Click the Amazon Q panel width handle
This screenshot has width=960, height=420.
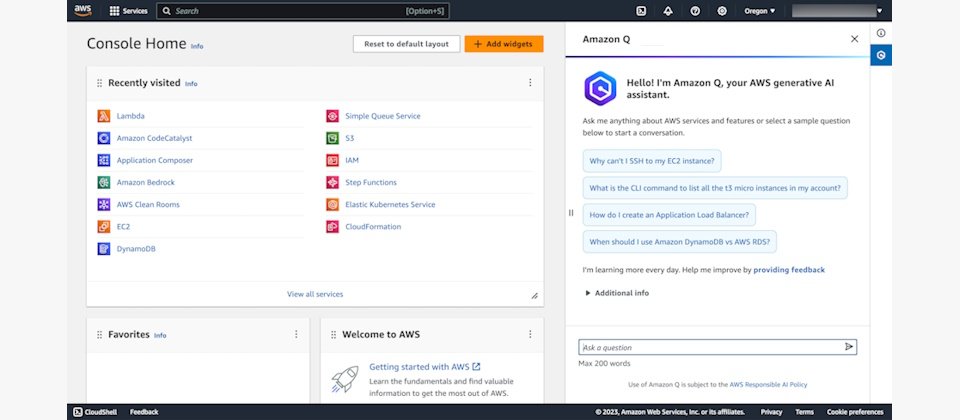coord(571,212)
